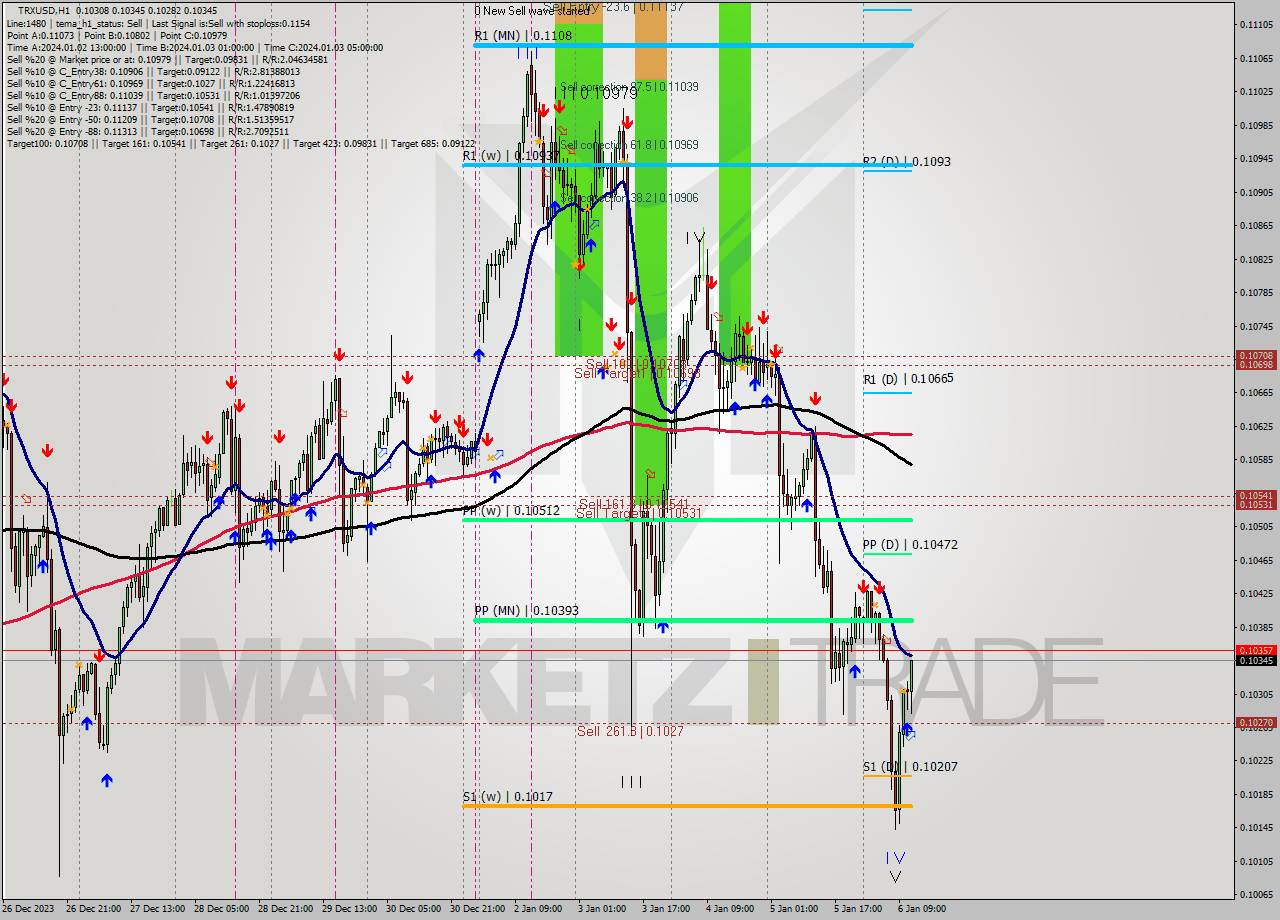1280x920 pixels.
Task: Click the 0.10105 price axis value
Action: (x=1256, y=861)
